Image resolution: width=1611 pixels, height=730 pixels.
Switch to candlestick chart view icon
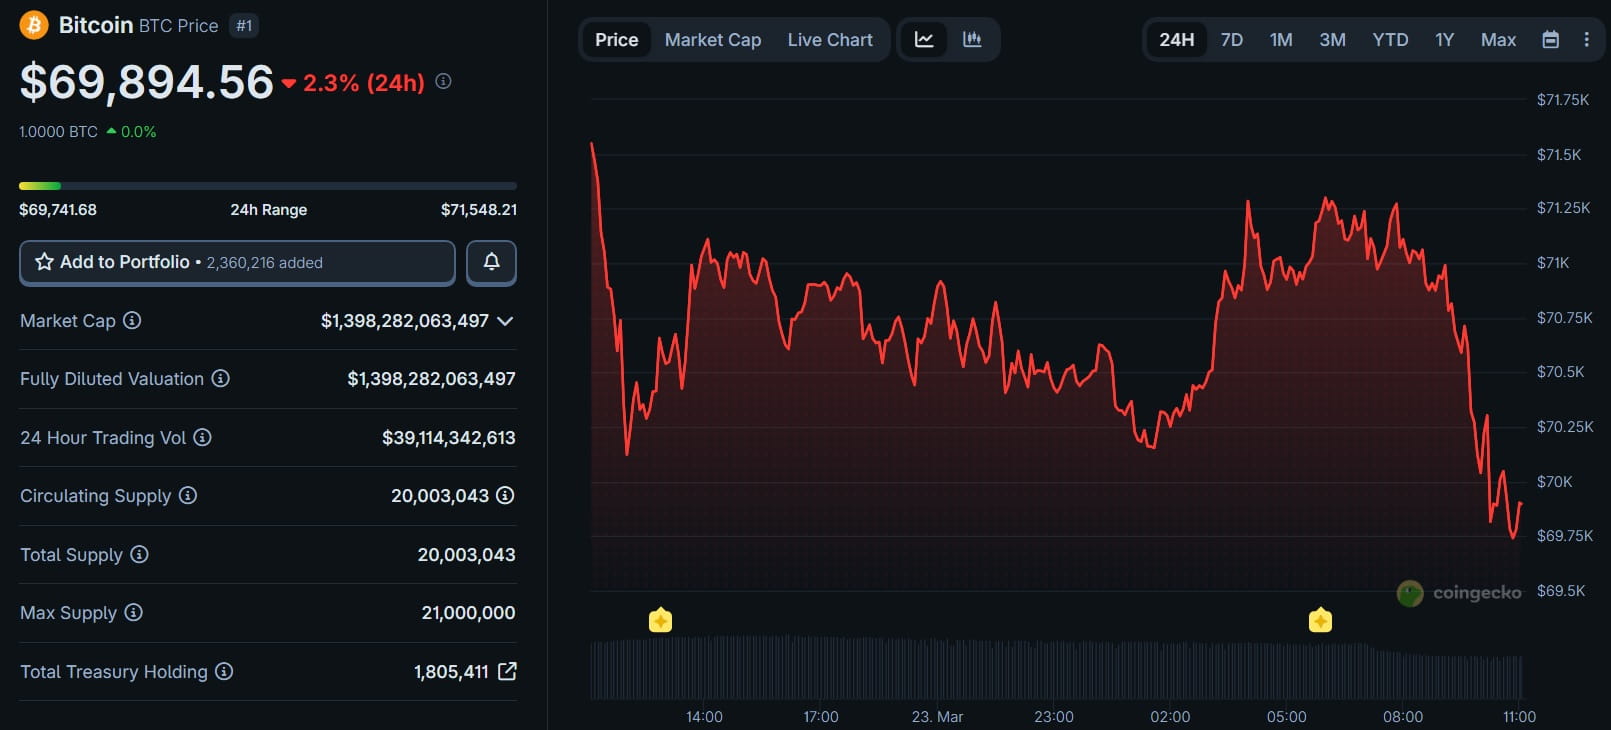click(972, 40)
